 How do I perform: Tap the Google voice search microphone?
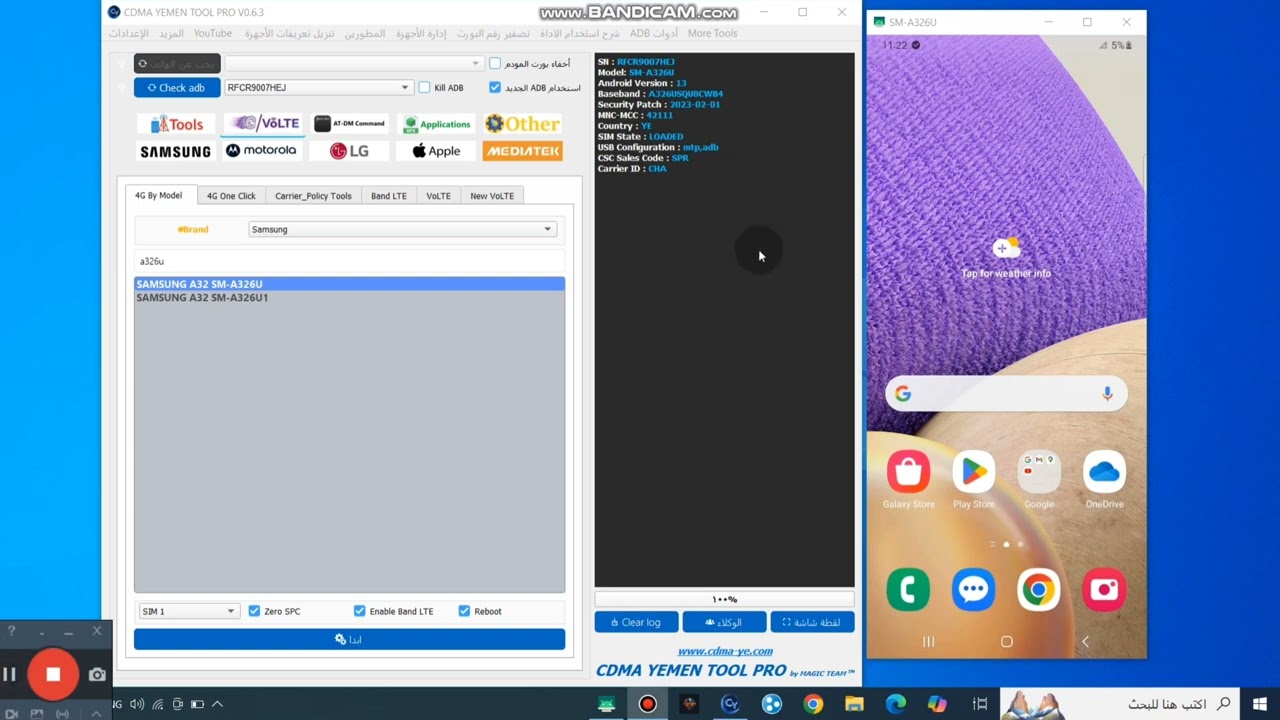1107,394
